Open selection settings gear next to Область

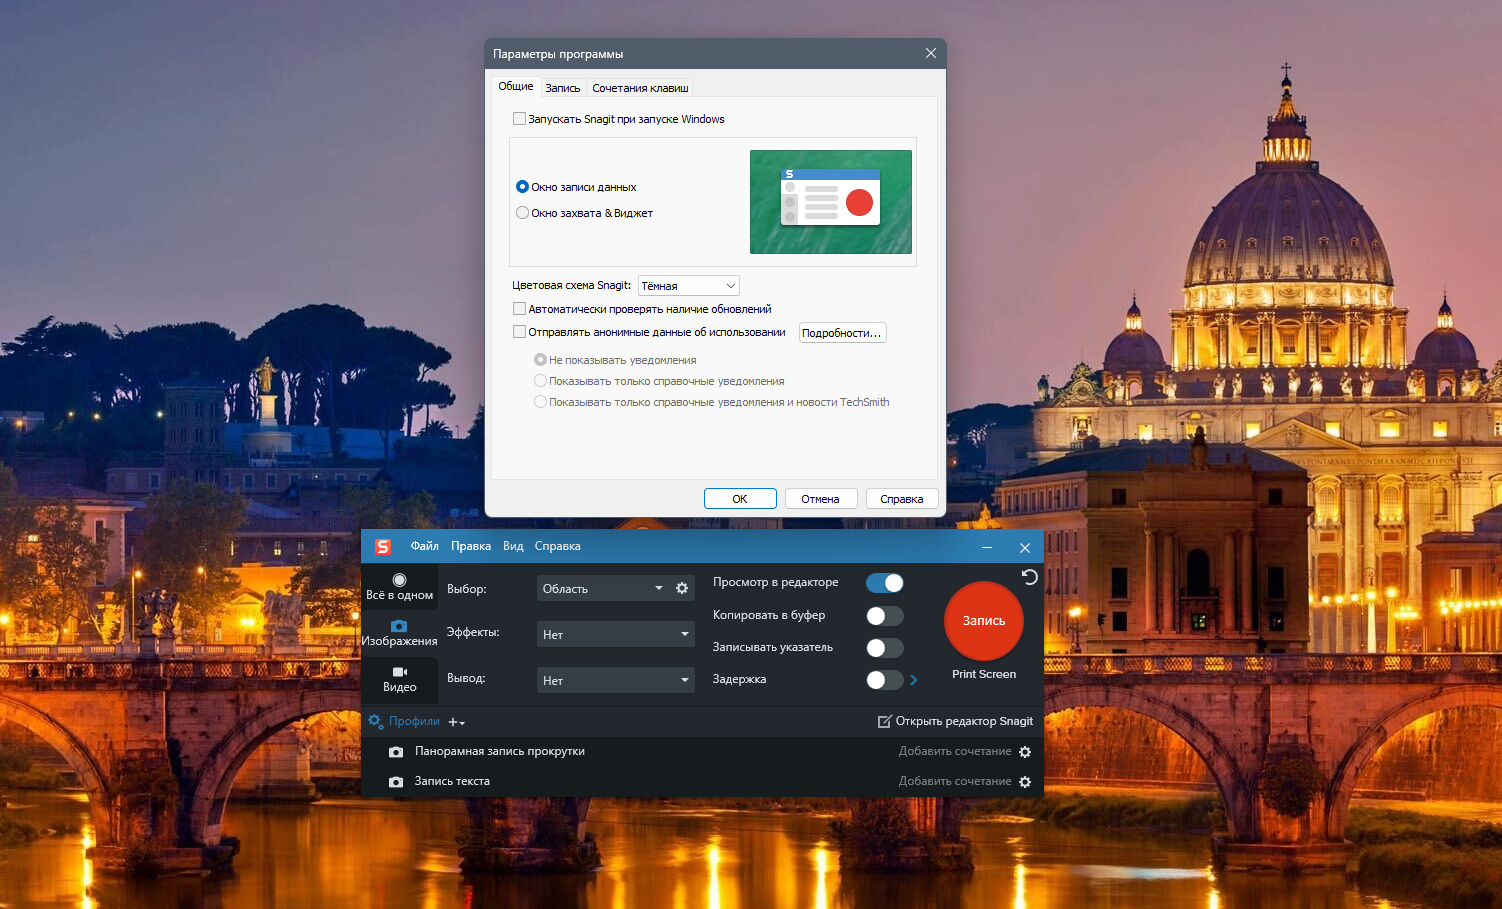pyautogui.click(x=682, y=588)
